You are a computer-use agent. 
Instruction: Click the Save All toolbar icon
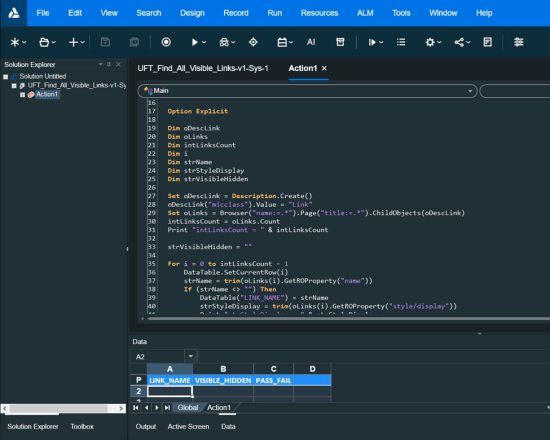(134, 42)
